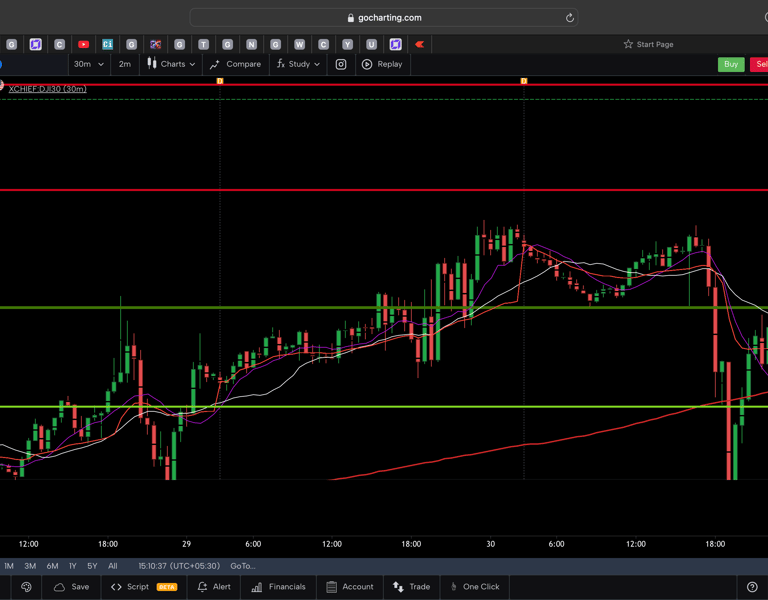Click the day marker D near 30
This screenshot has width=768, height=600.
coord(524,81)
